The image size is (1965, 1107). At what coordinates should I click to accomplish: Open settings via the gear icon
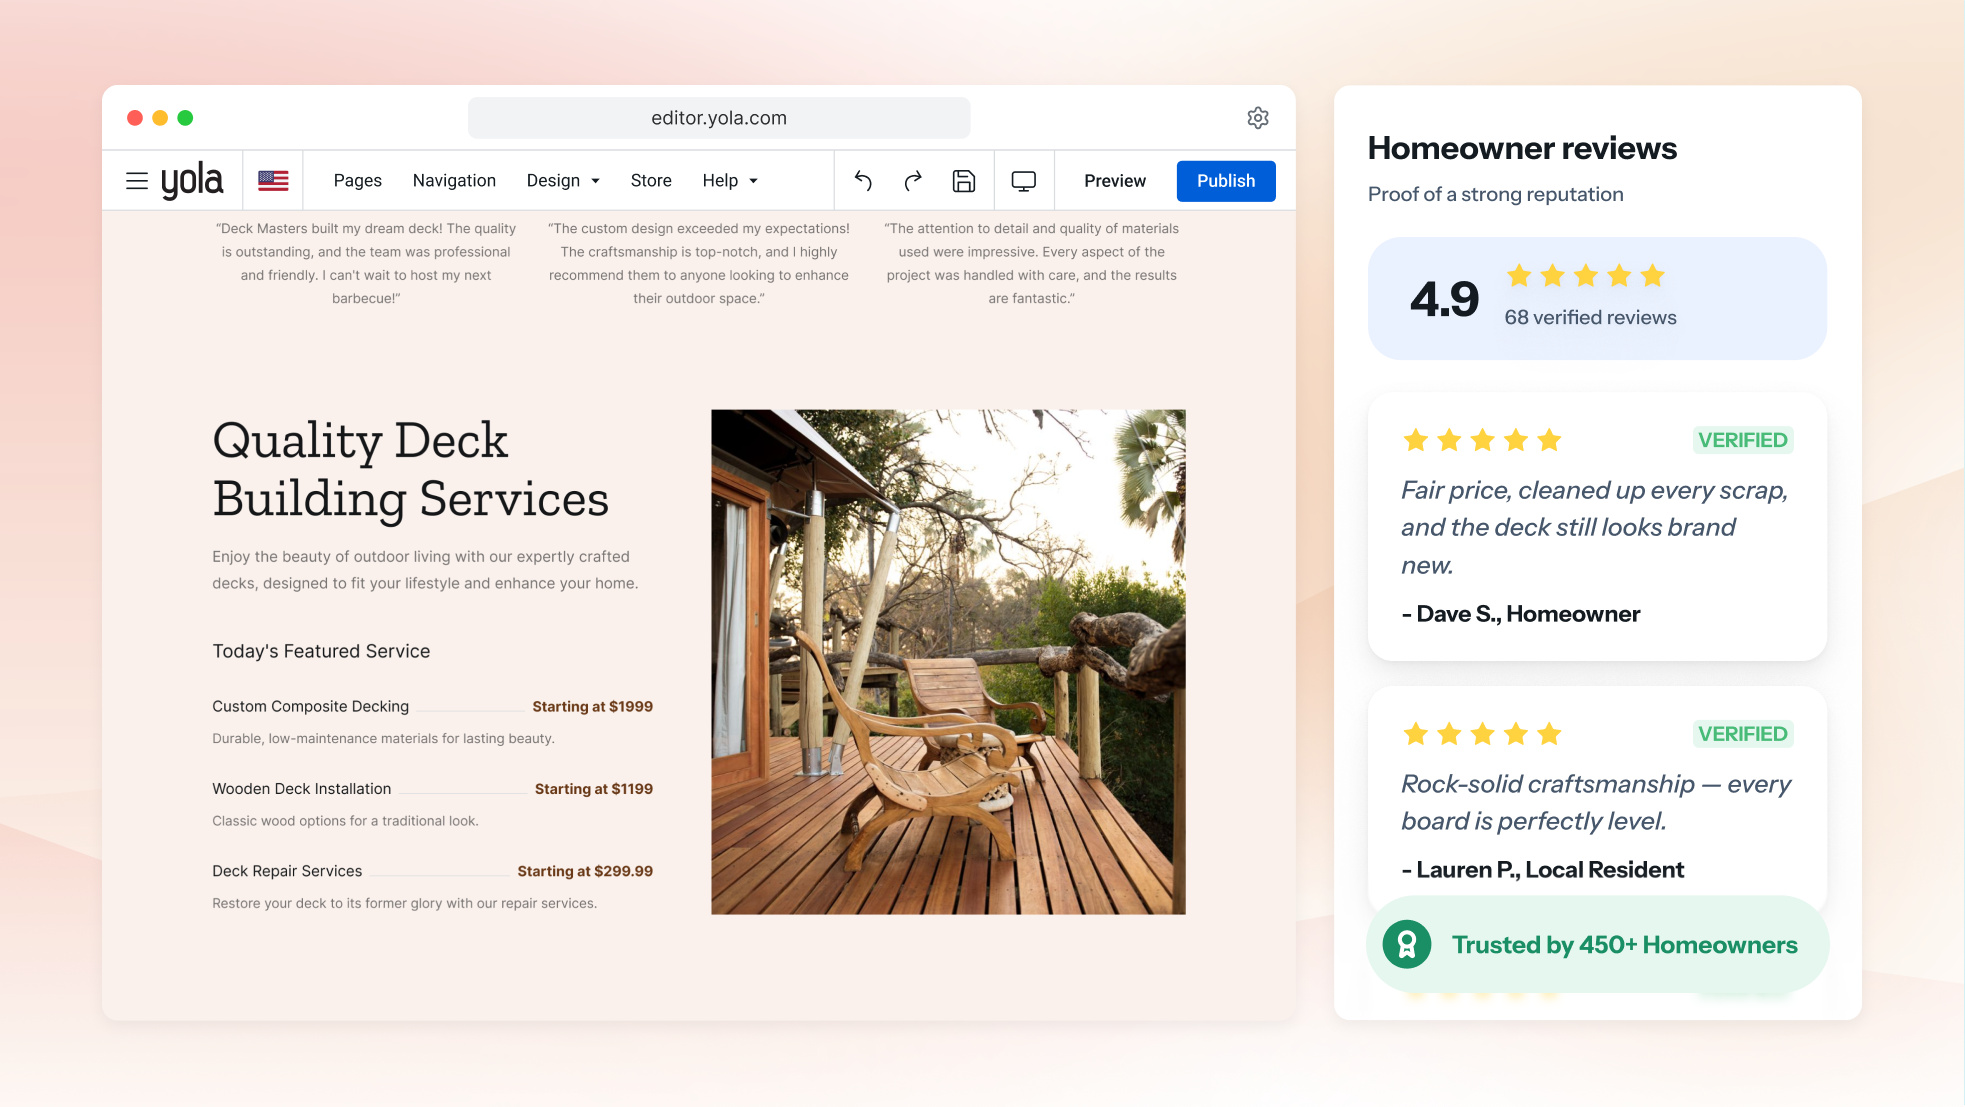coord(1258,118)
